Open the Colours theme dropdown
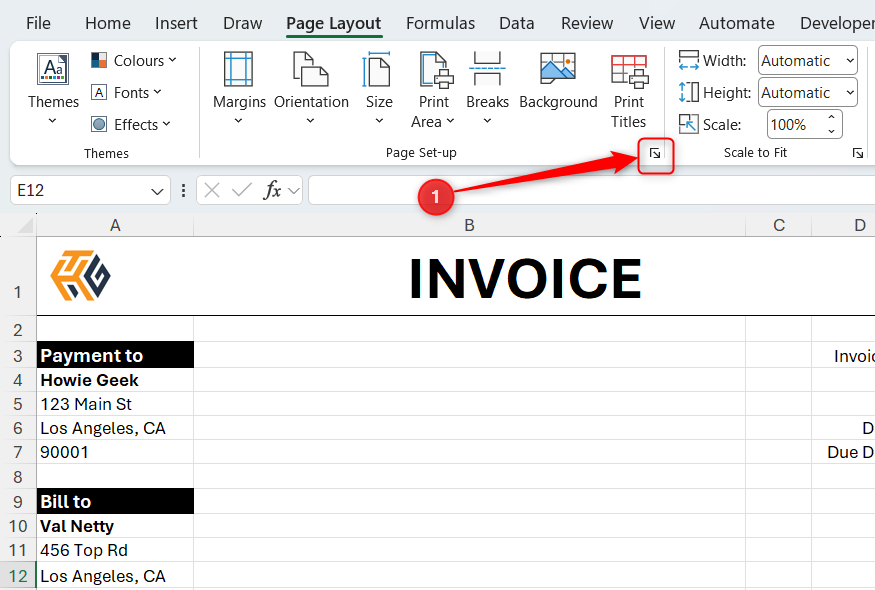This screenshot has width=875, height=590. tap(134, 60)
